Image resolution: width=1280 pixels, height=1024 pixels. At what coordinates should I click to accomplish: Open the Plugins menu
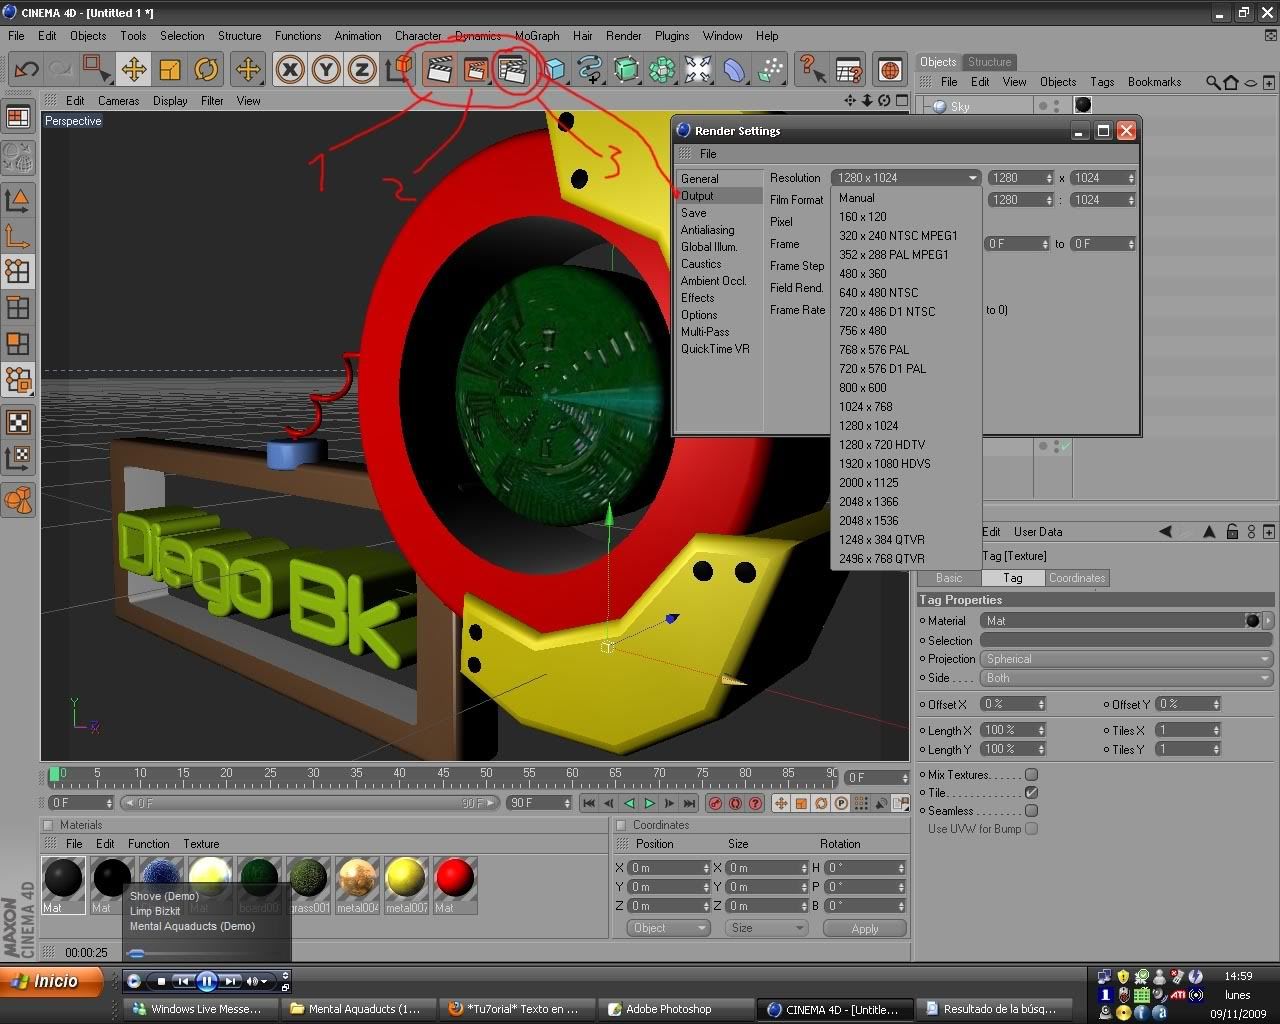point(672,35)
